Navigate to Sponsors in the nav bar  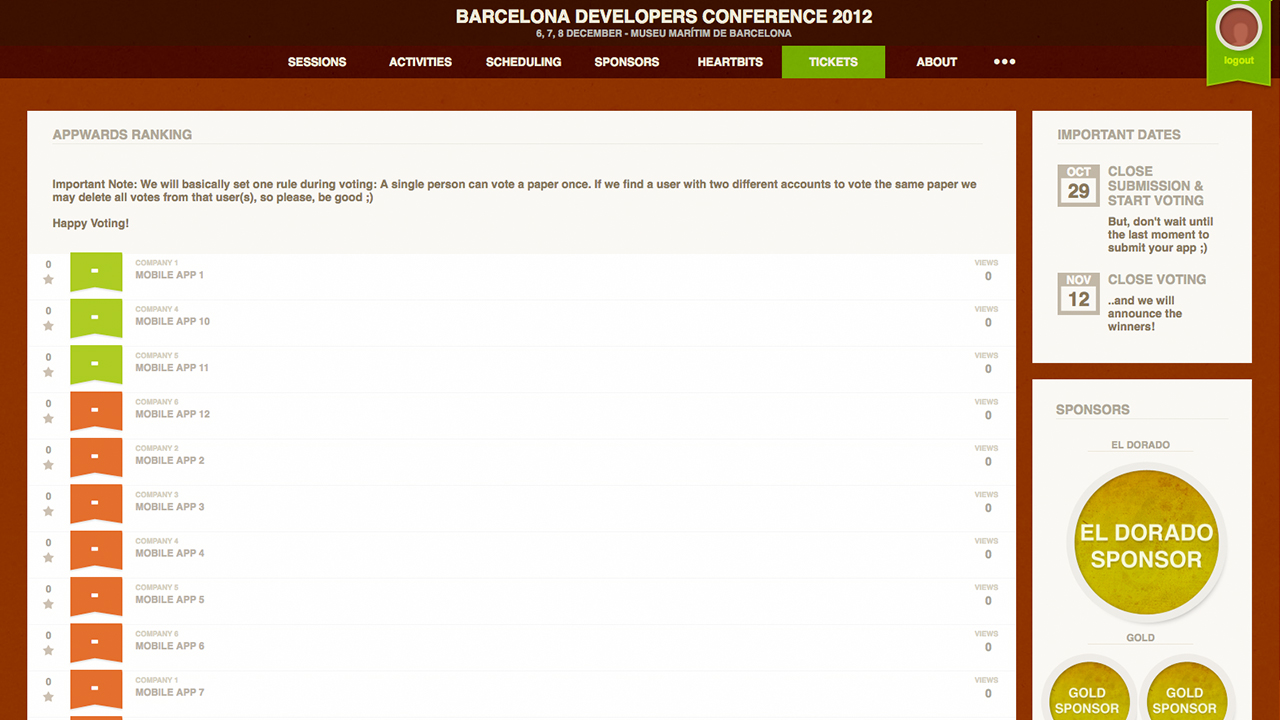coord(627,62)
